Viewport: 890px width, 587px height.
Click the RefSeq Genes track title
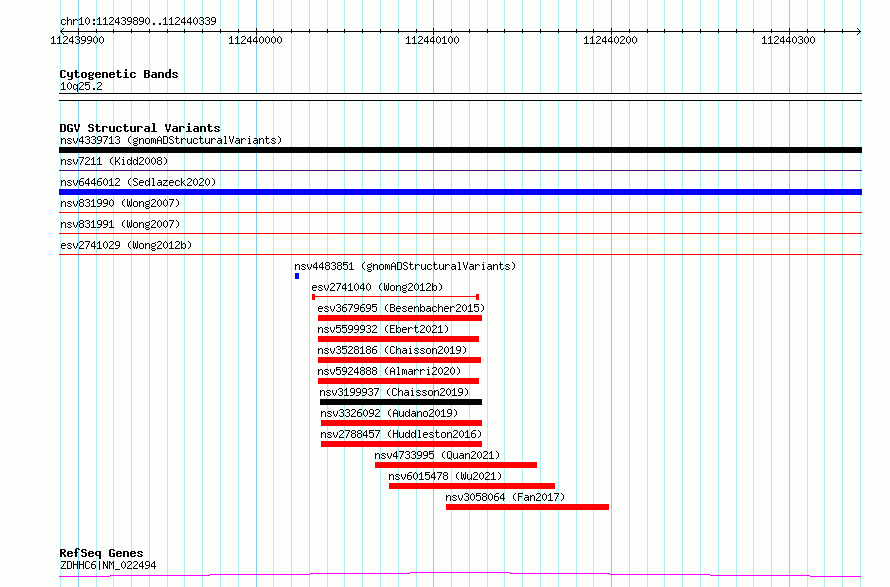click(x=101, y=553)
